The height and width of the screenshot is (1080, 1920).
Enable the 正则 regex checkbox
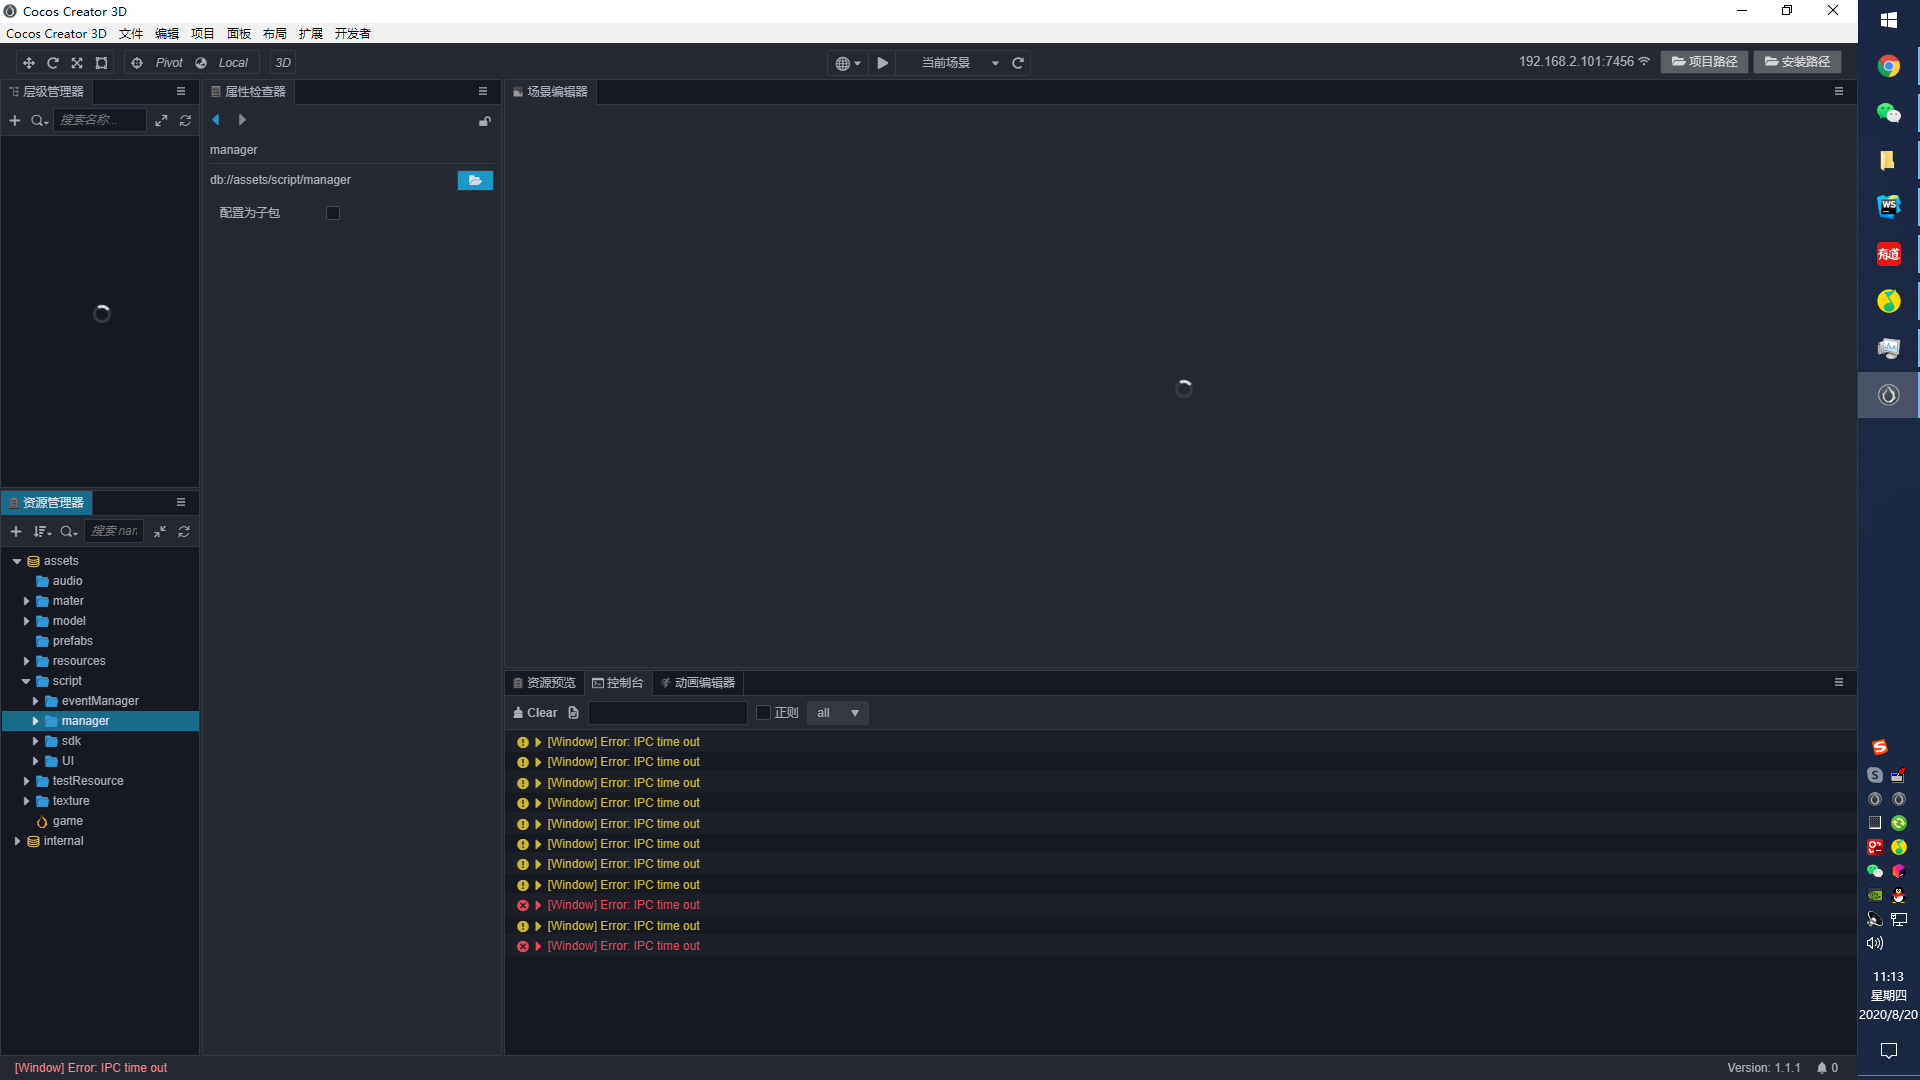tap(764, 713)
